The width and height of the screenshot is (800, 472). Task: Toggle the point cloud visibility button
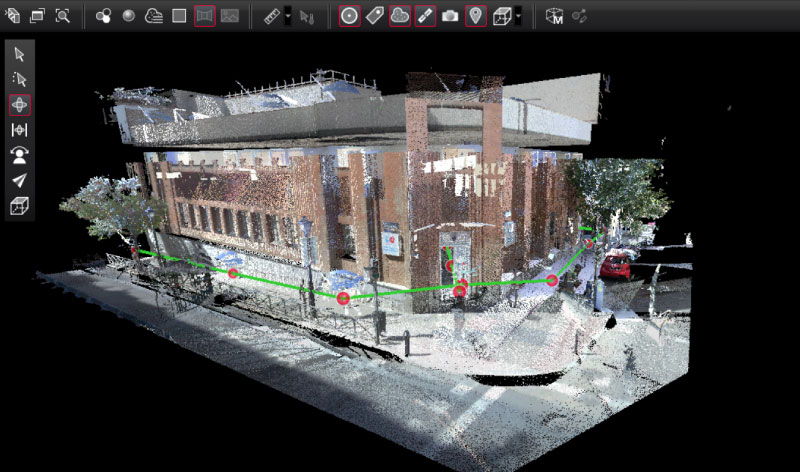point(399,16)
